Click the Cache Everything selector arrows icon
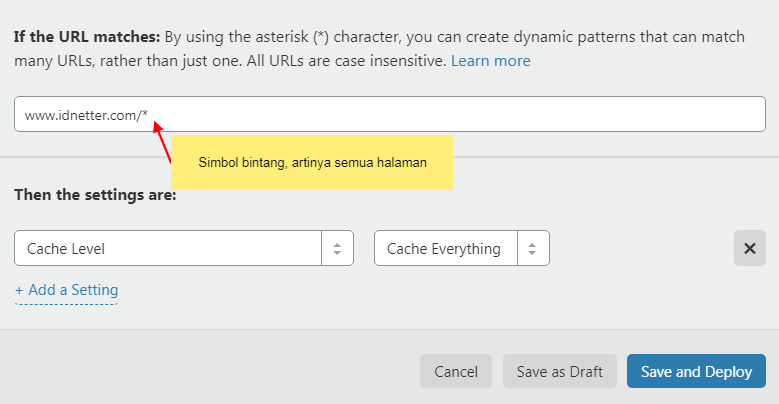 coord(533,249)
